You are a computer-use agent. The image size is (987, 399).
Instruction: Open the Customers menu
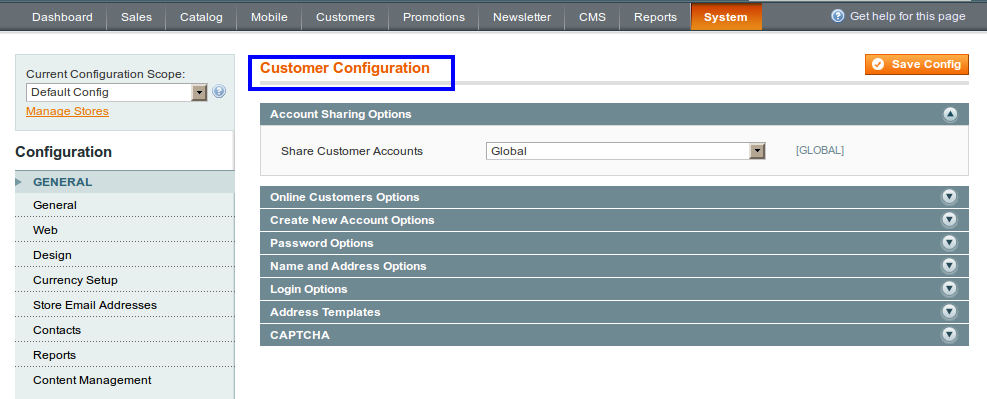pos(346,17)
